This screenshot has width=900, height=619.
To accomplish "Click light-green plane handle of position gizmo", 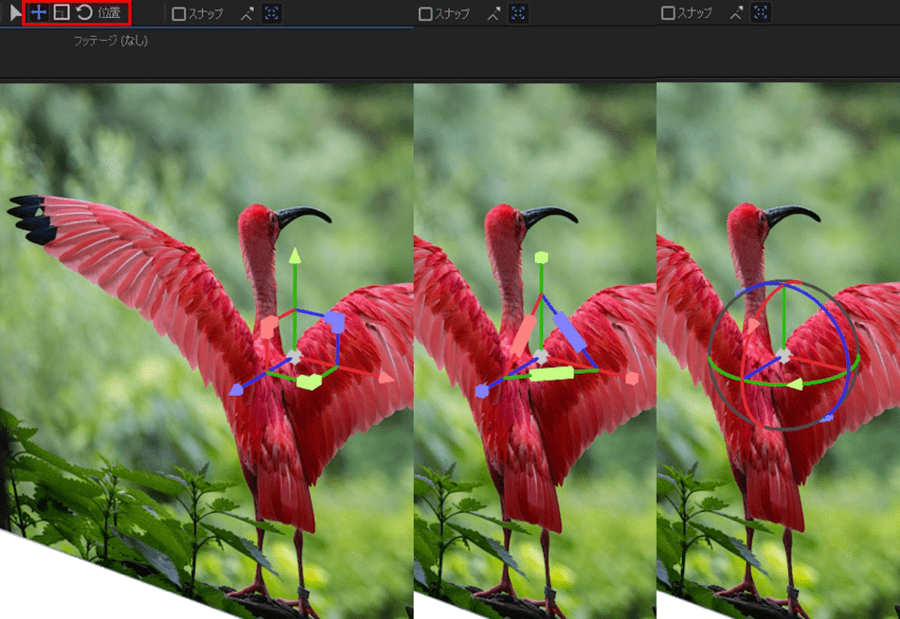I will point(309,381).
